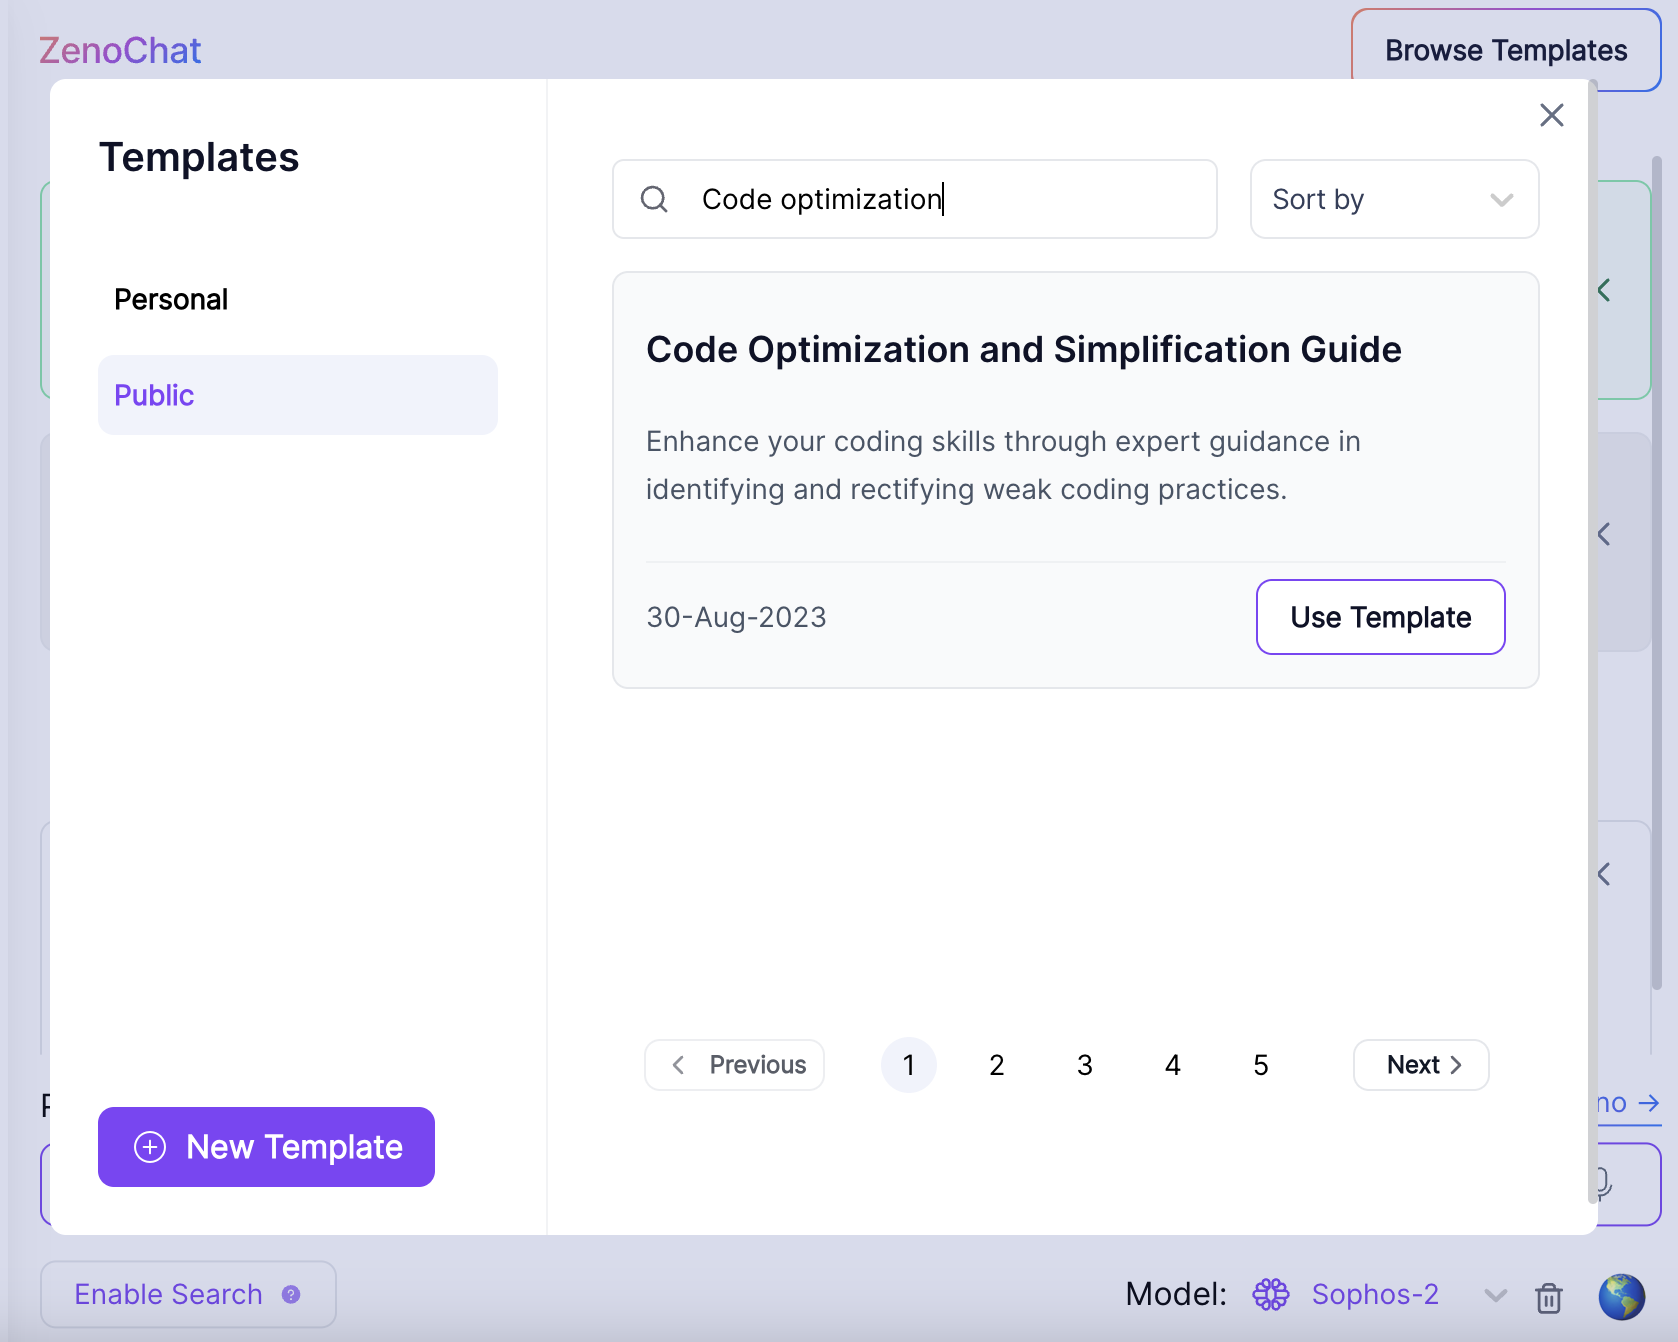The height and width of the screenshot is (1342, 1678).
Task: Close the Templates dialog
Action: 1551,115
